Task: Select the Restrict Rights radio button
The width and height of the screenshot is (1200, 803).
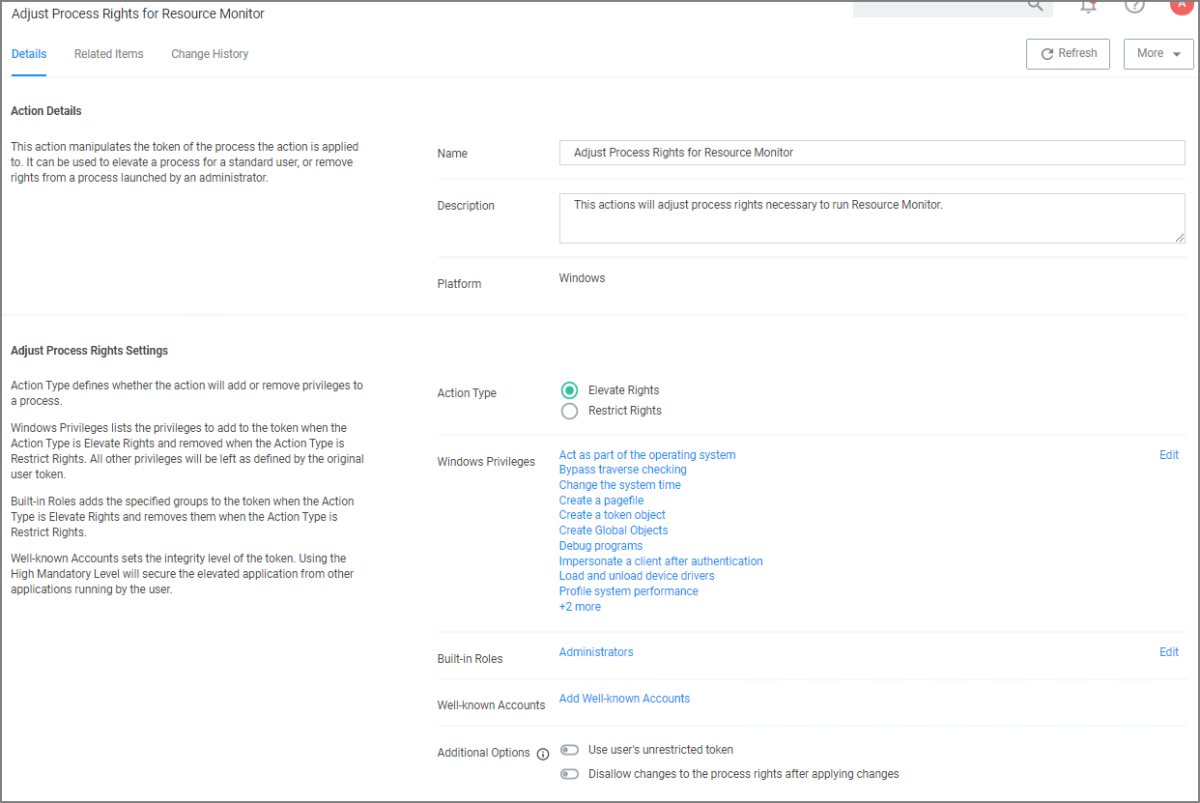Action: (x=570, y=411)
